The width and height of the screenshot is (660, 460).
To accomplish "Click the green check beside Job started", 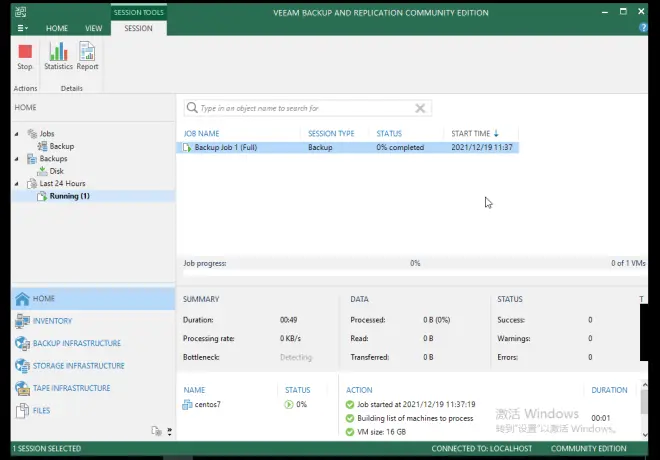I will [349, 404].
